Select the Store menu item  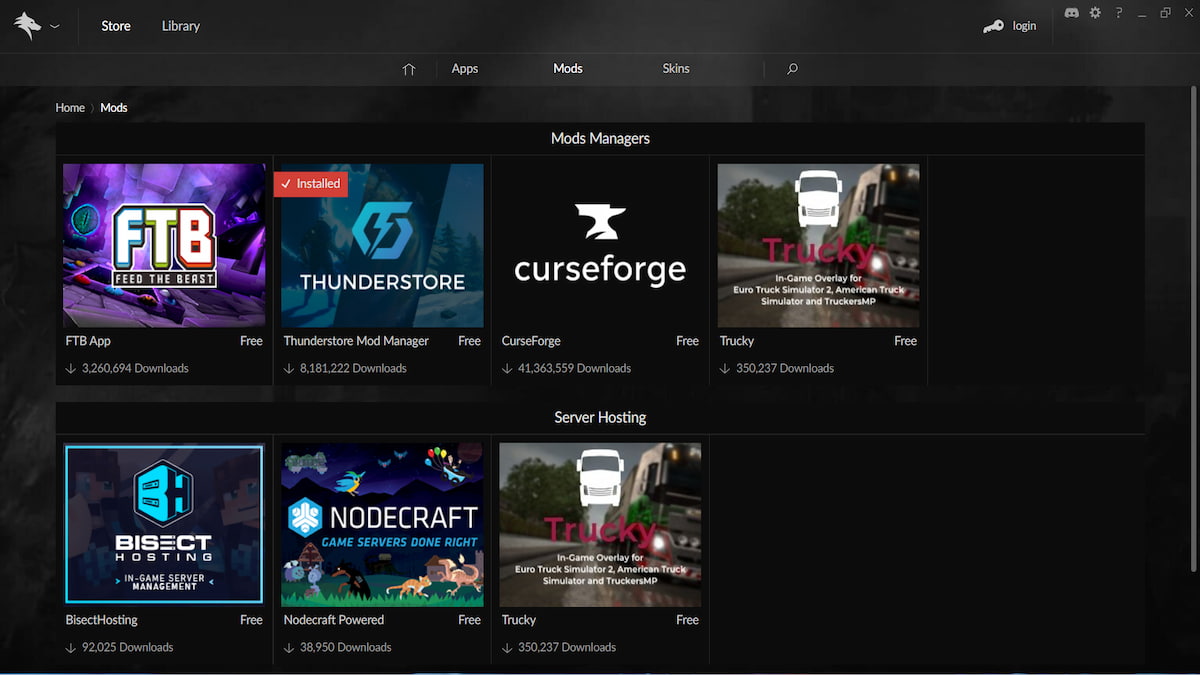[115, 26]
